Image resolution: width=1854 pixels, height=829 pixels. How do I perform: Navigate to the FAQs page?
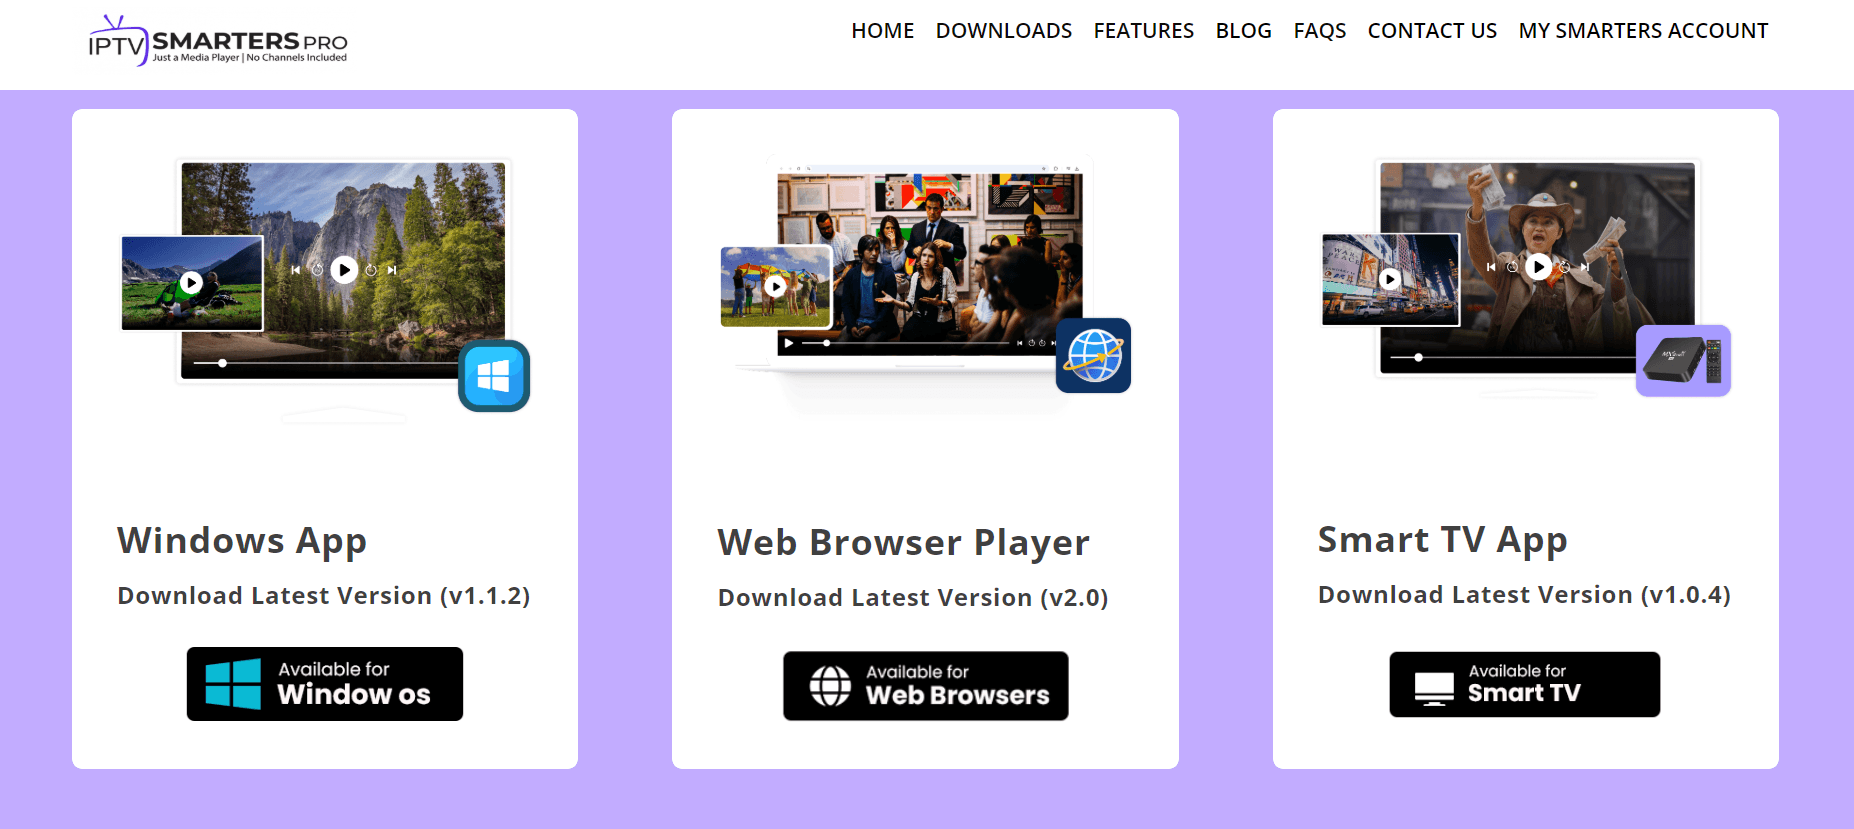click(1319, 31)
